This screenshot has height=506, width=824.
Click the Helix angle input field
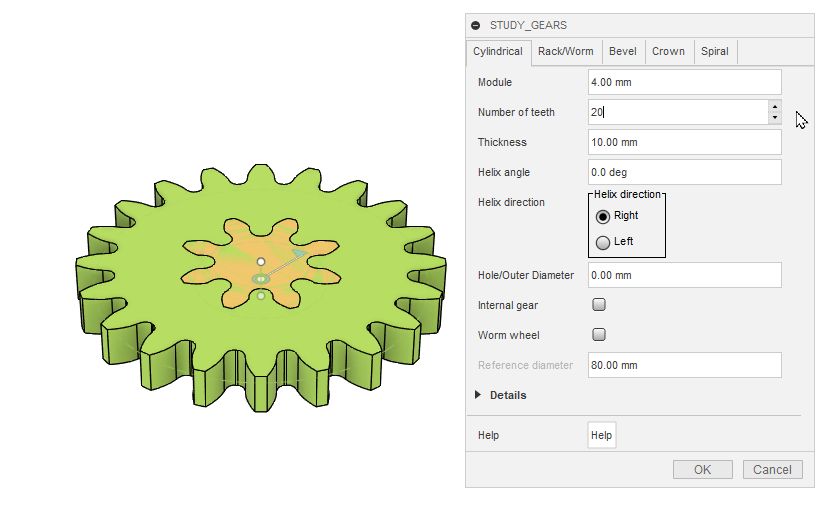(x=684, y=172)
